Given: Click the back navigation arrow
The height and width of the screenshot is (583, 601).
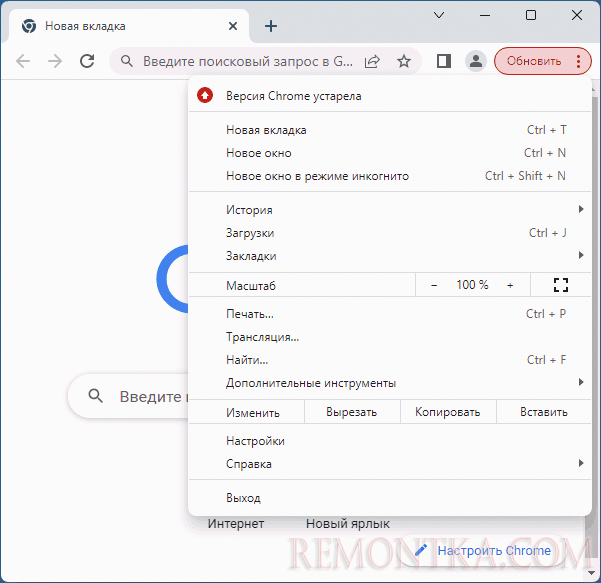Looking at the screenshot, I should point(23,61).
